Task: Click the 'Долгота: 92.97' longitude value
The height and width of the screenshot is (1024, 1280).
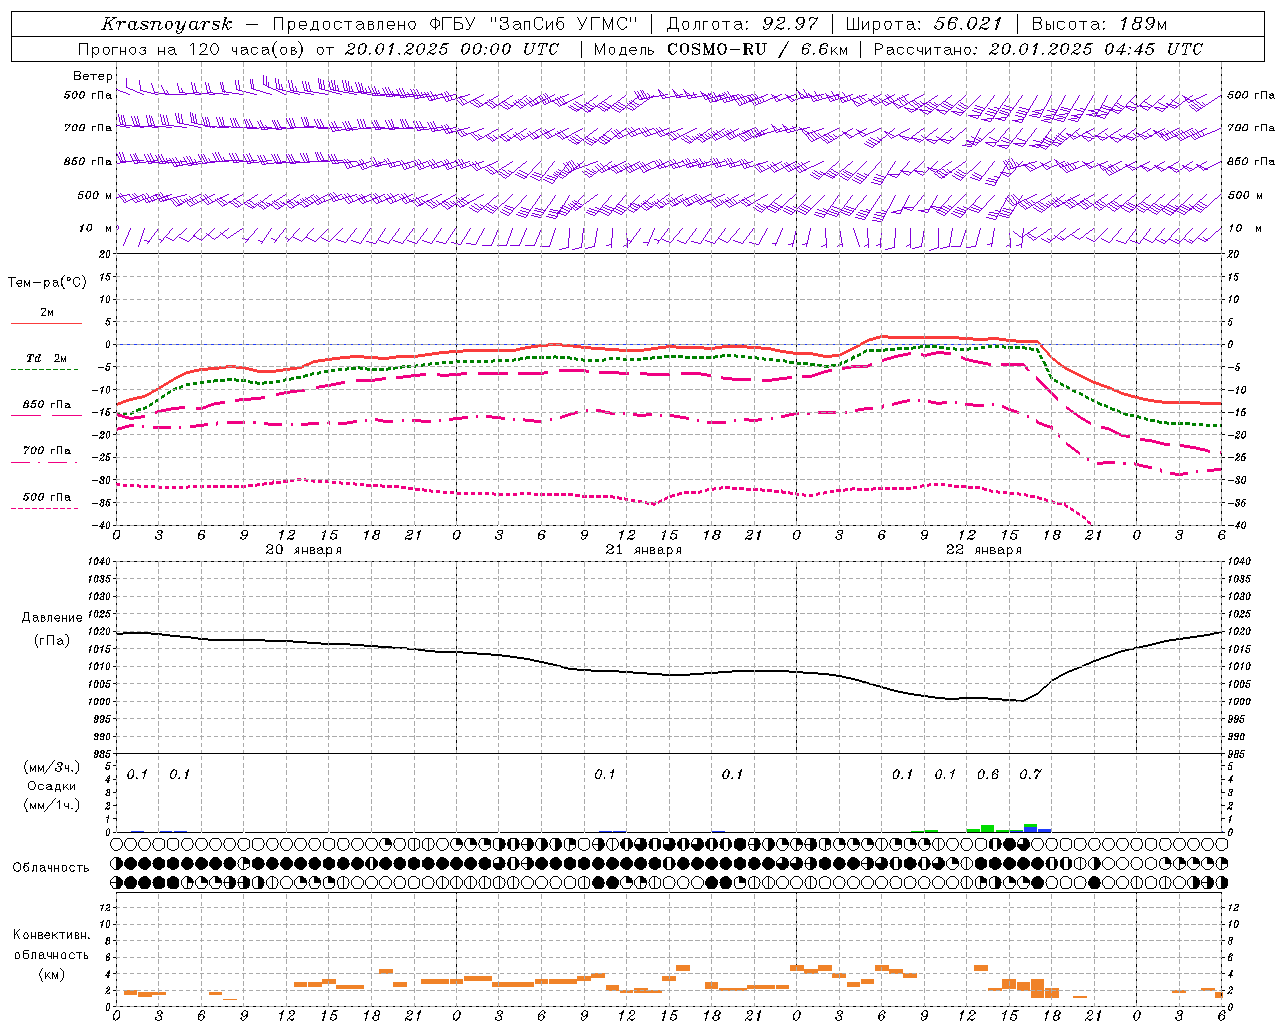Action: pos(742,24)
